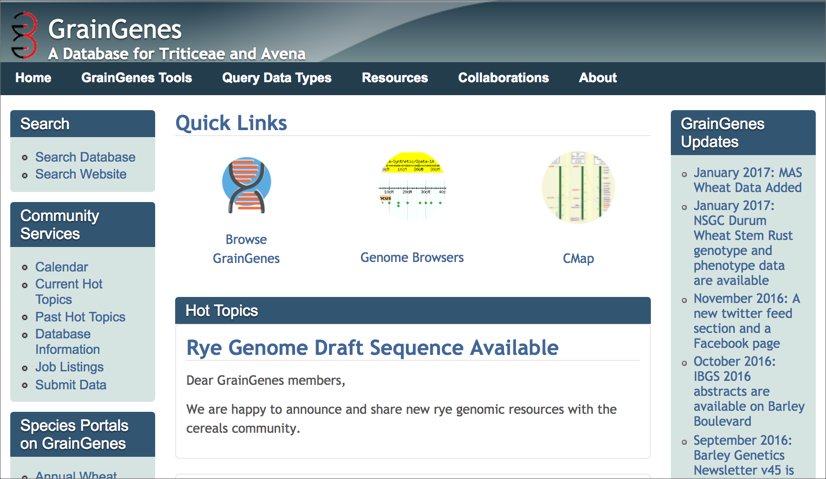This screenshot has width=826, height=479.
Task: Click the Browse GrainGenes text link
Action: click(246, 249)
